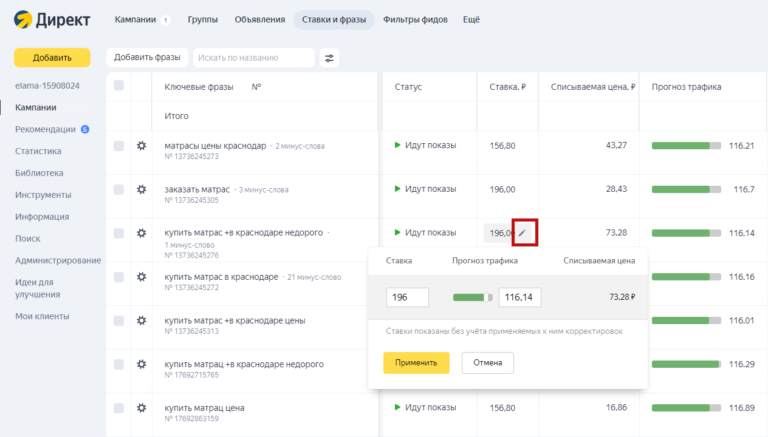Click the Яндекс Директ logo
The height and width of the screenshot is (437, 768).
[52, 20]
